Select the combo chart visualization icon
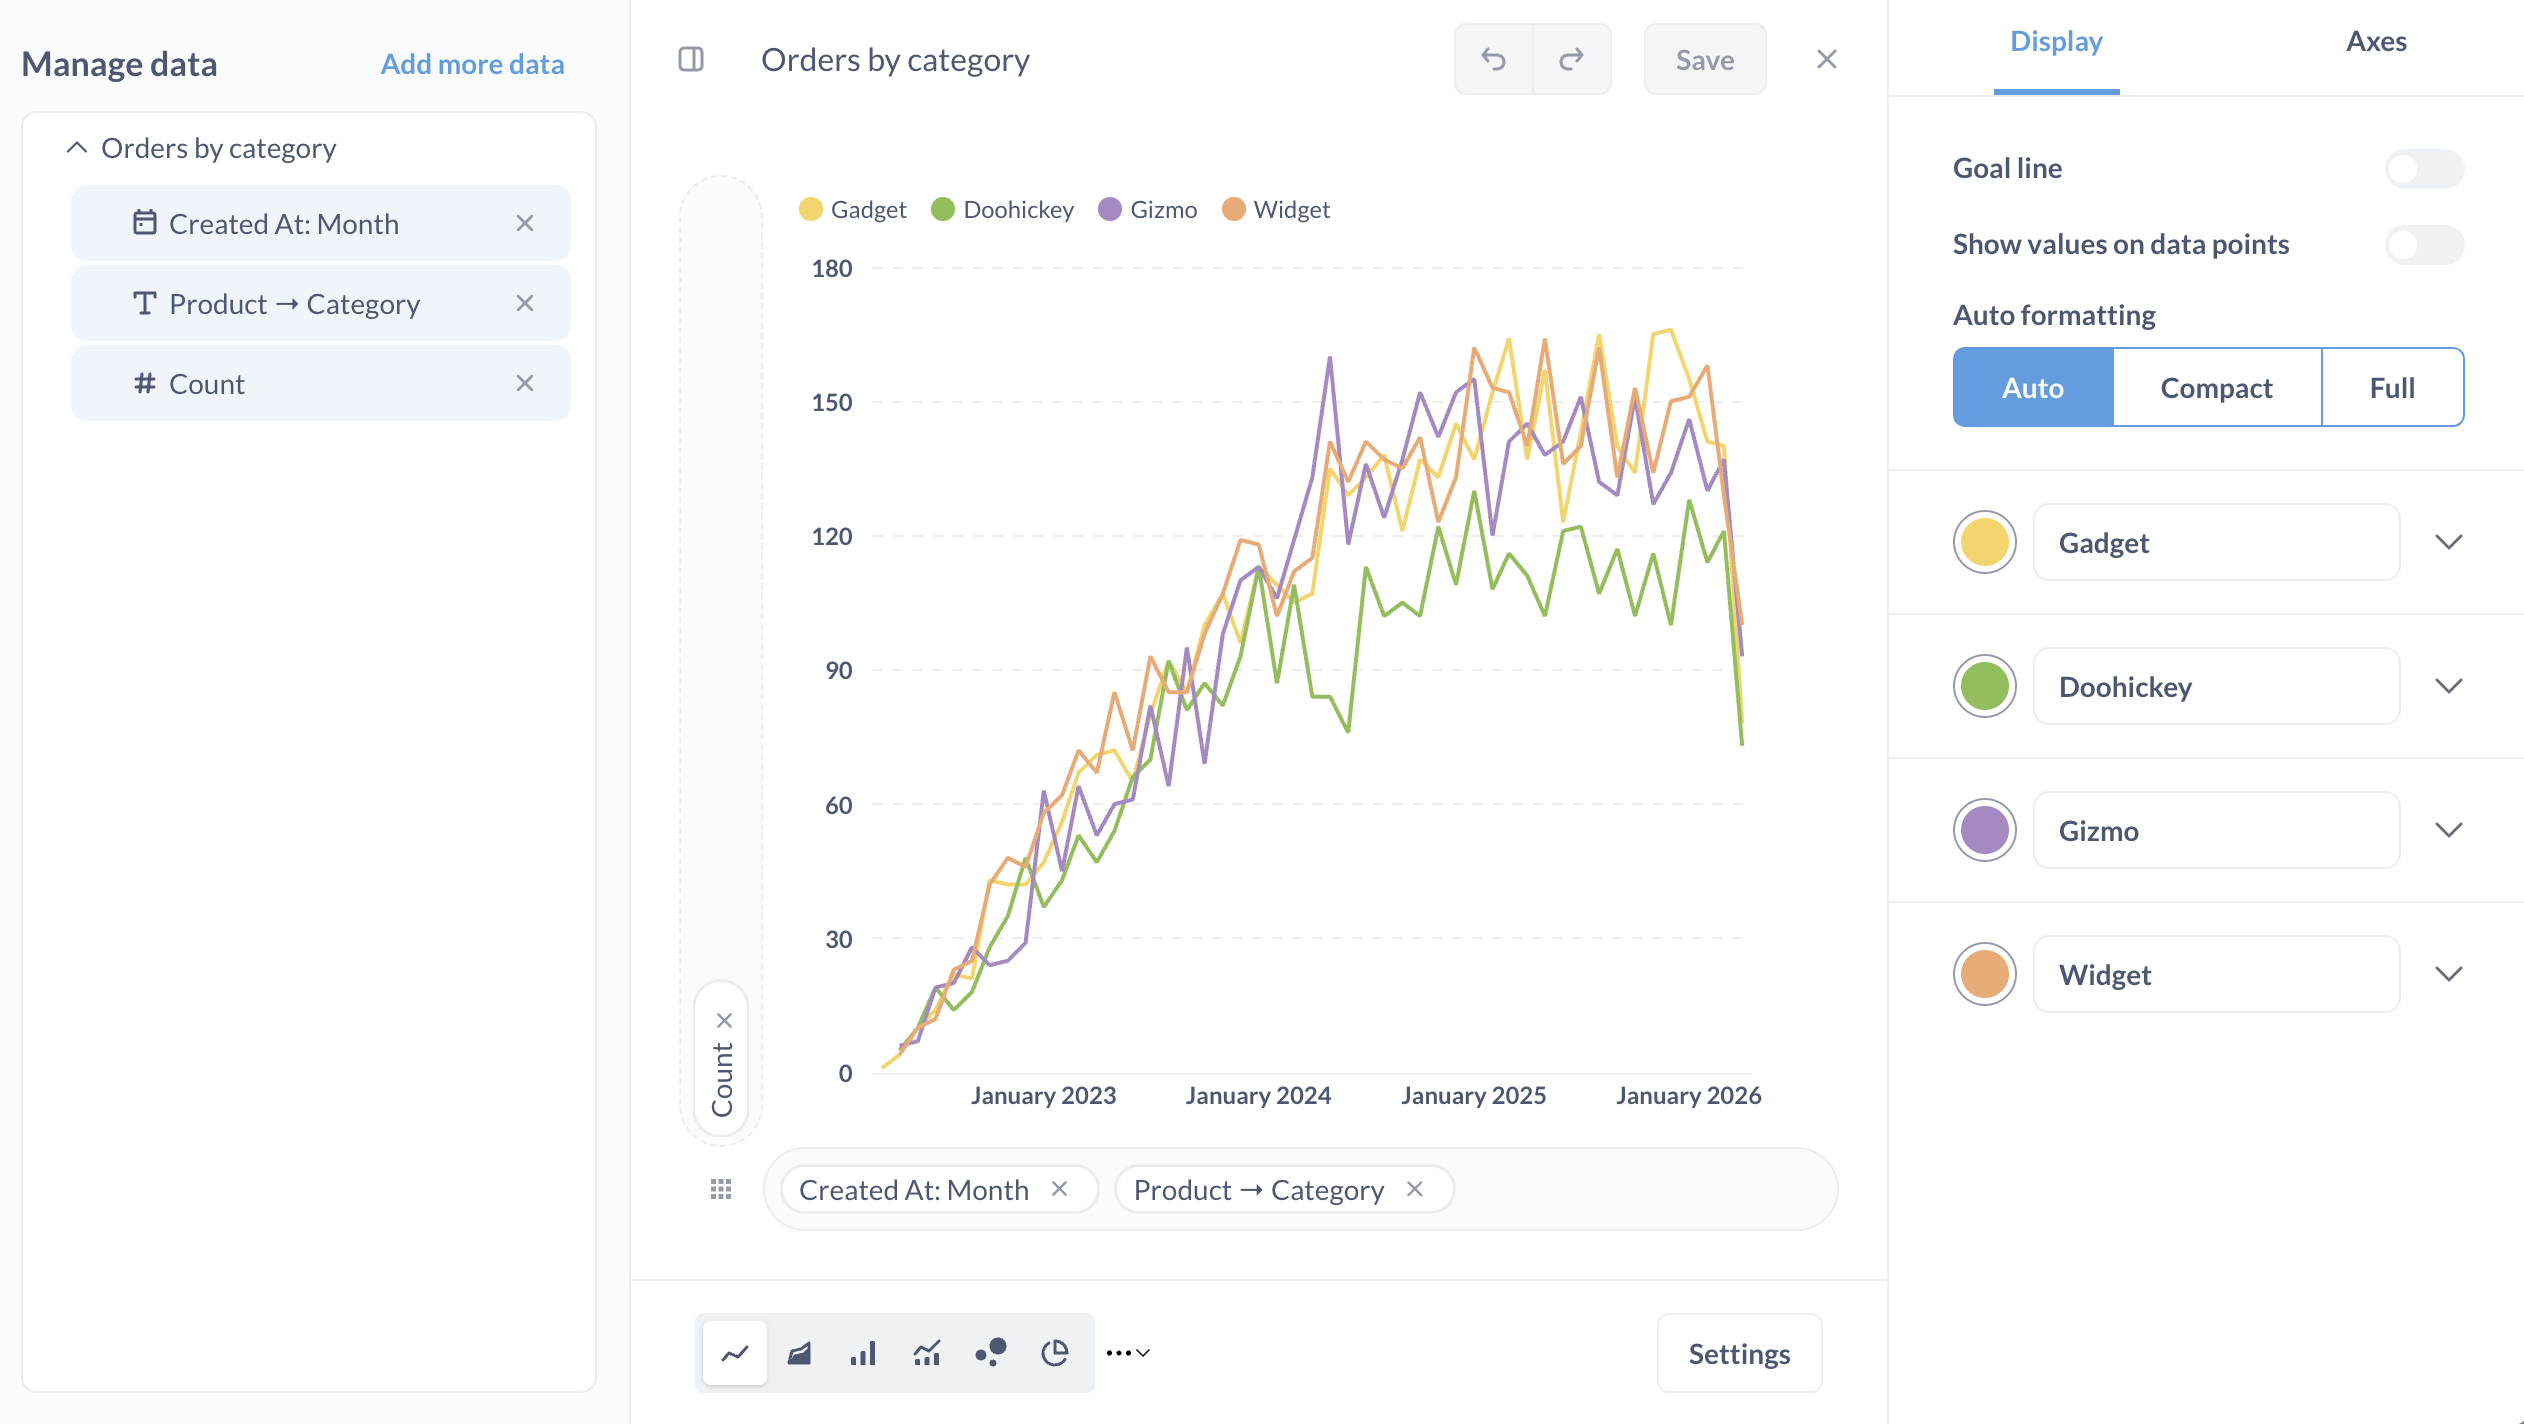The height and width of the screenshot is (1424, 2524). [927, 1353]
